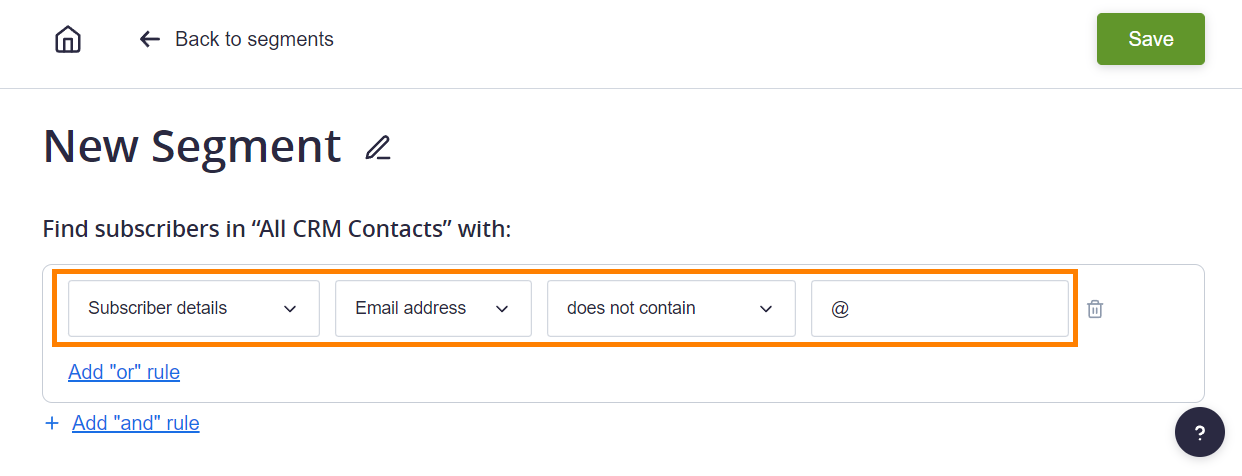Viewport: 1242px width, 476px height.
Task: Go to the home icon
Action: [x=68, y=40]
